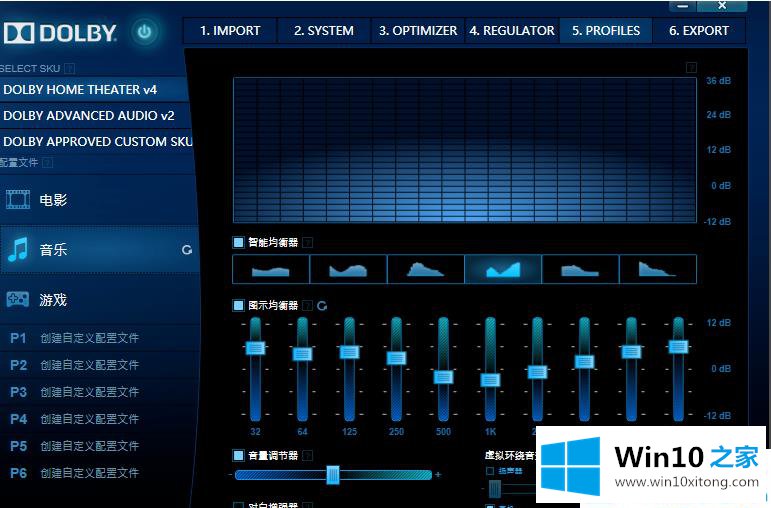Click the 64 Hz equalizer slider handle

pyautogui.click(x=302, y=354)
